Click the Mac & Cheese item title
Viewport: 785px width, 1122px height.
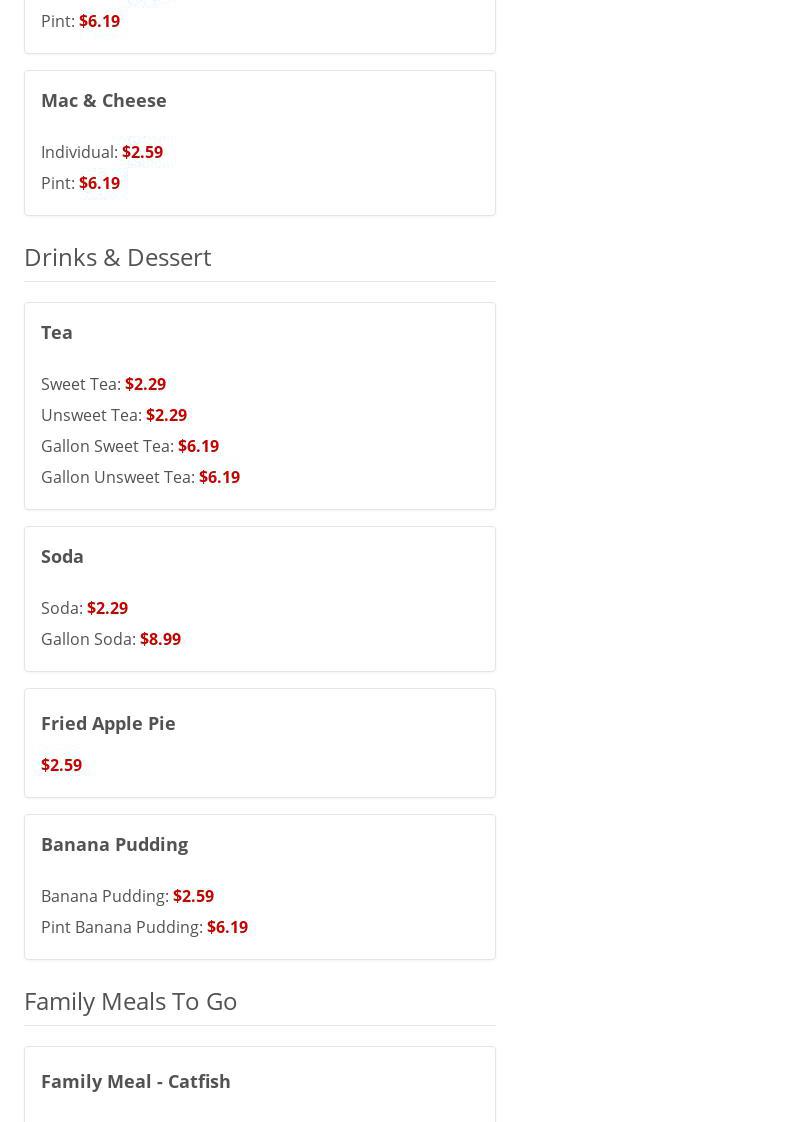point(104,100)
